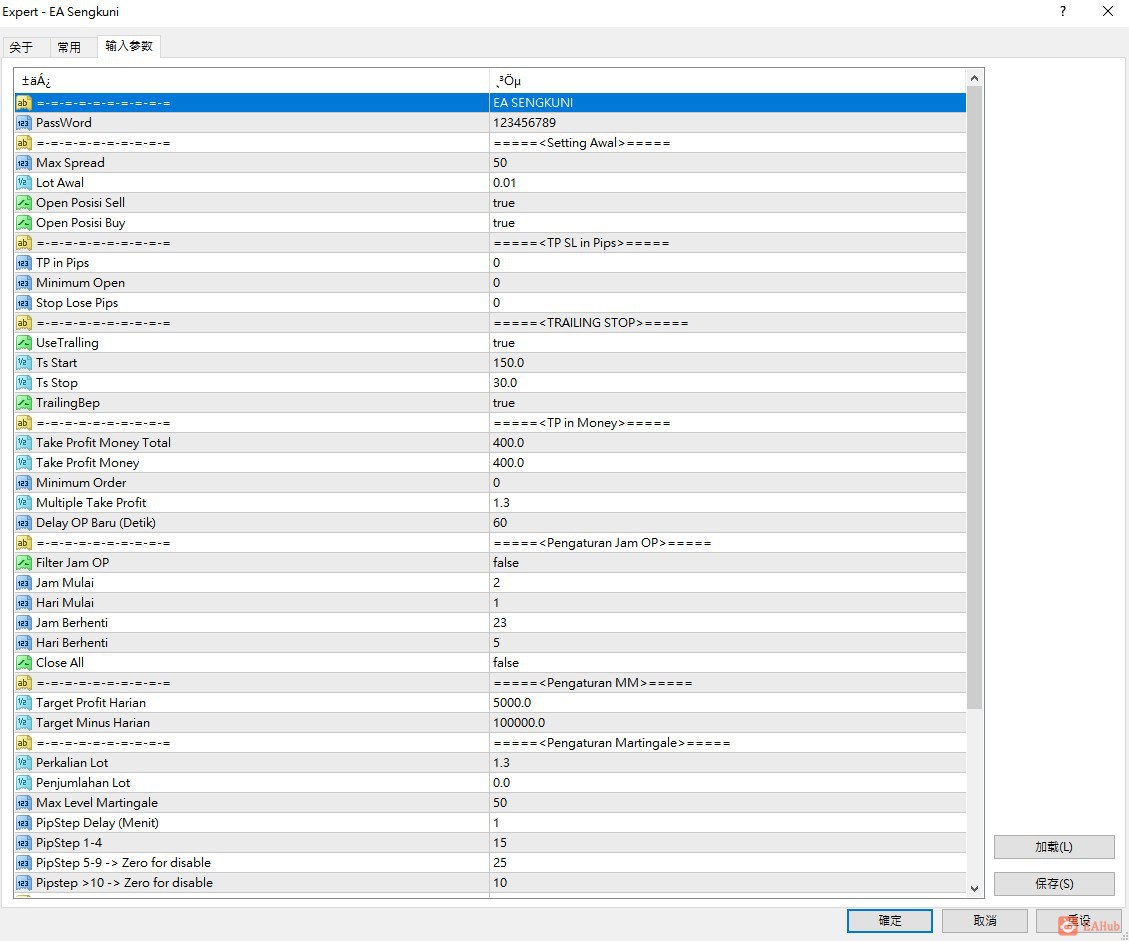1129x941 pixels.
Task: Click the integer icon beside Minimum Open
Action: click(x=24, y=283)
